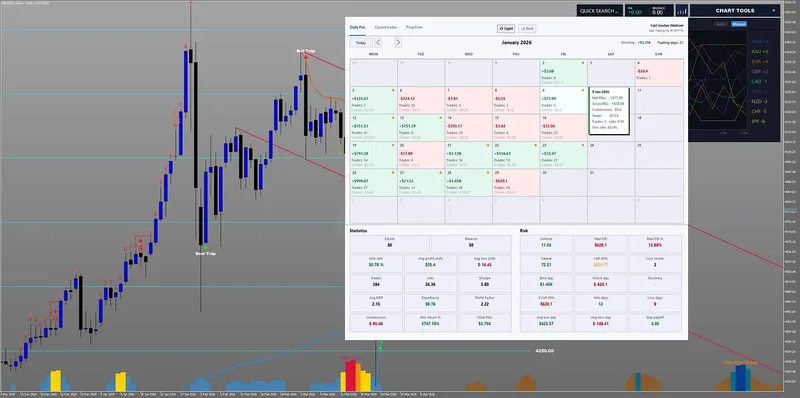This screenshot has height=398, width=800.
Task: Open the bar chart stats icon
Action: 682,11
